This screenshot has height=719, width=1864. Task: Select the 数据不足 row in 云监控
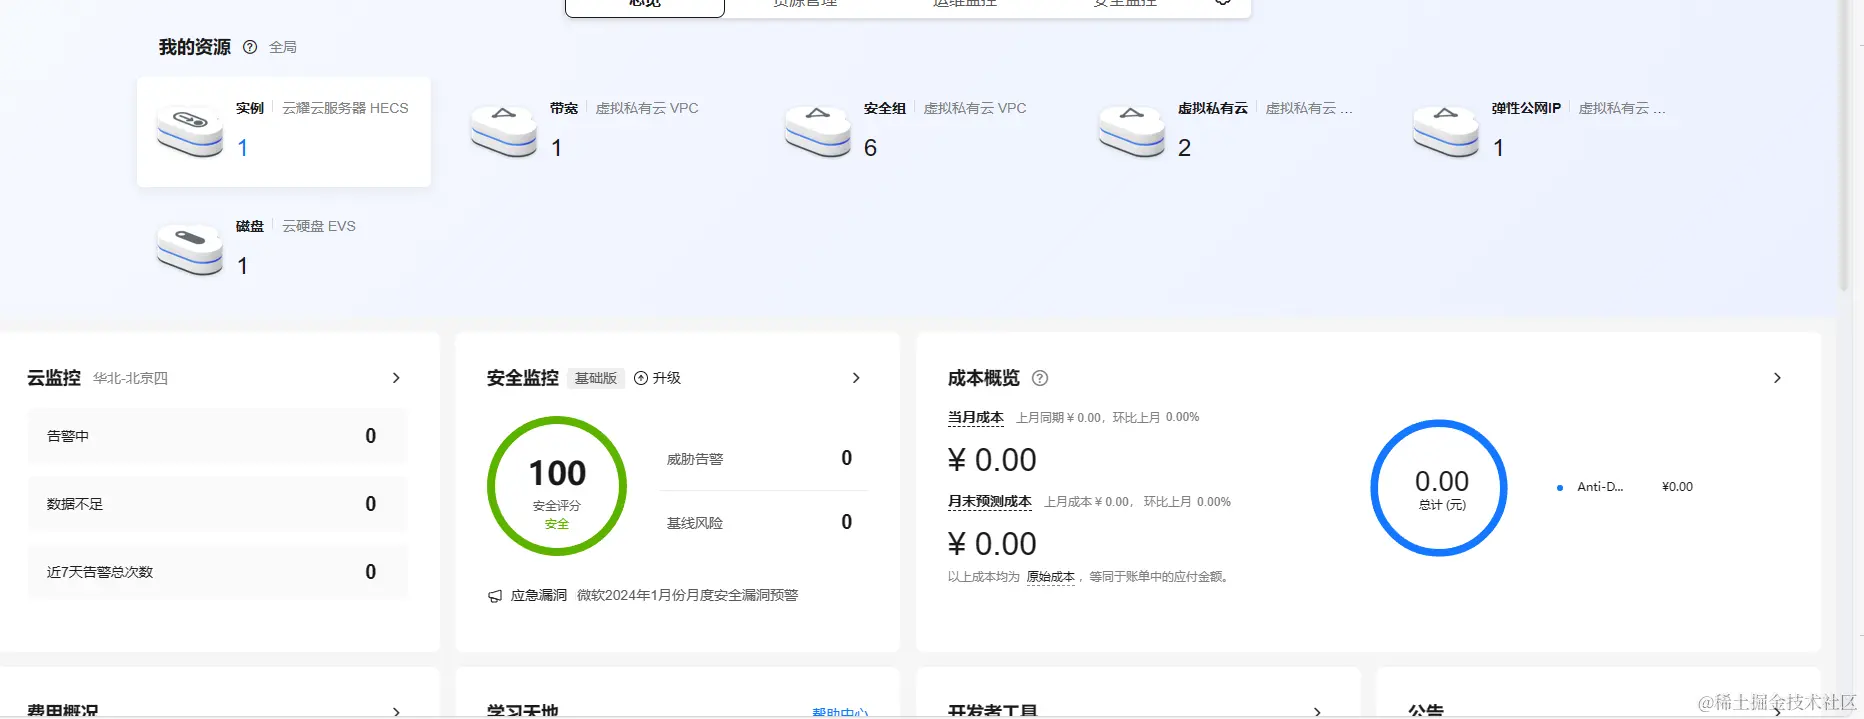217,504
